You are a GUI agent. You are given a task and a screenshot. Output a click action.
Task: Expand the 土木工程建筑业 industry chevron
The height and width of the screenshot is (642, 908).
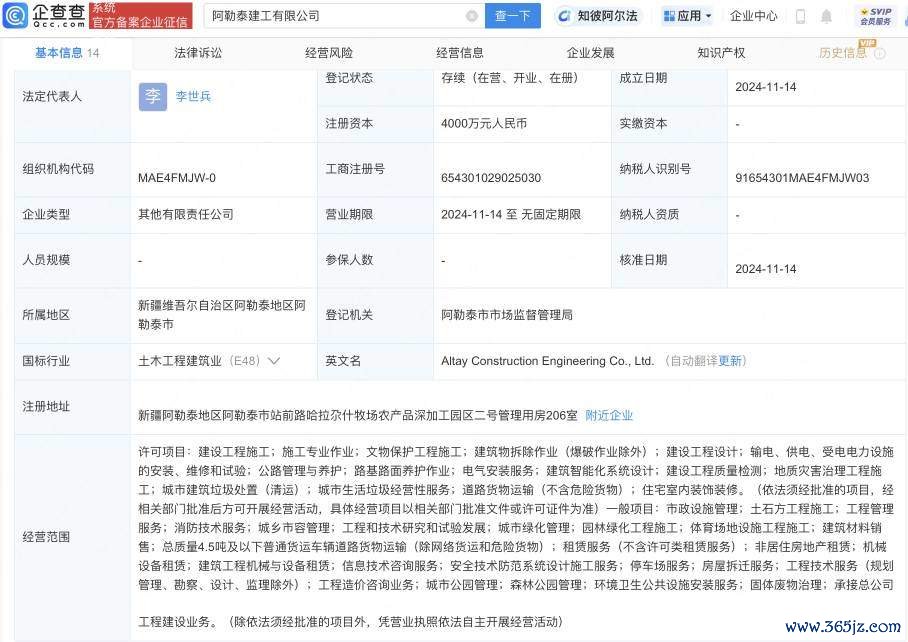click(x=274, y=361)
